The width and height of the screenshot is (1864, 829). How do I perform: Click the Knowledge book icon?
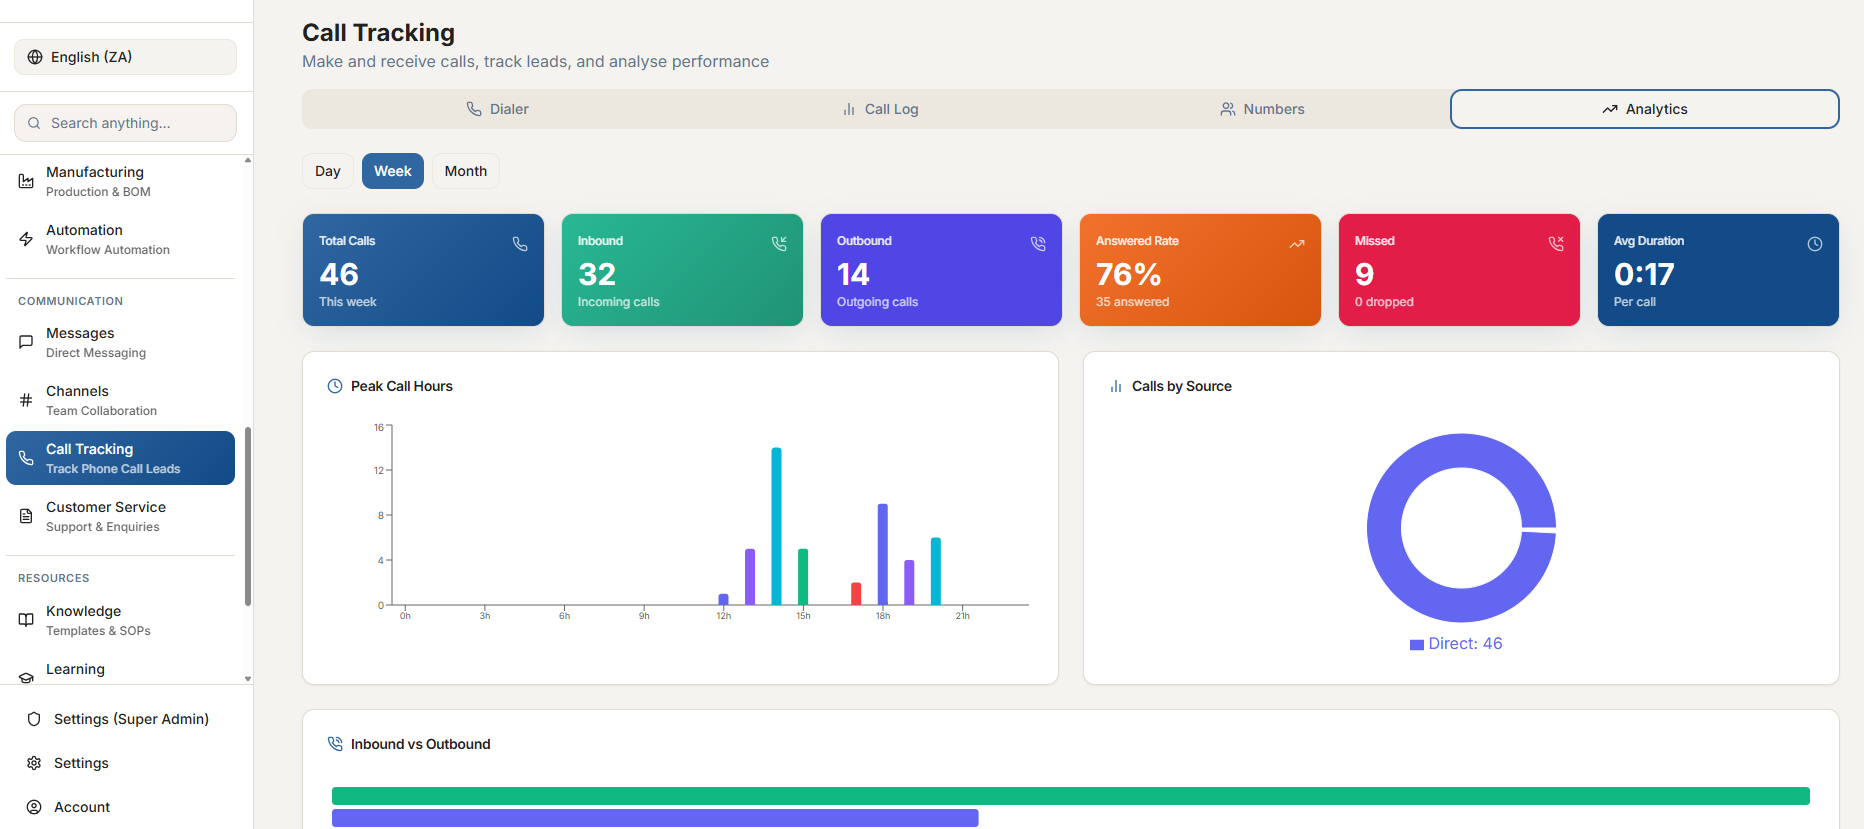[26, 620]
